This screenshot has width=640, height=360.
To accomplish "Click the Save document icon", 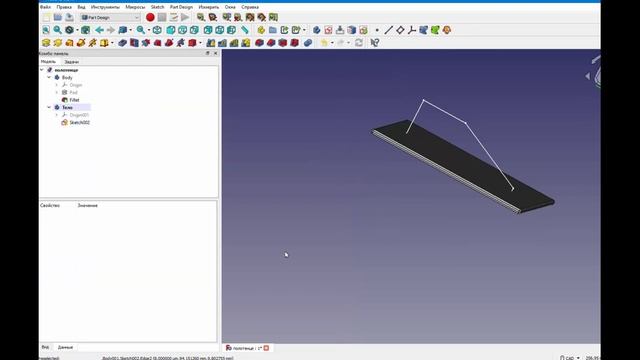I will [69, 18].
